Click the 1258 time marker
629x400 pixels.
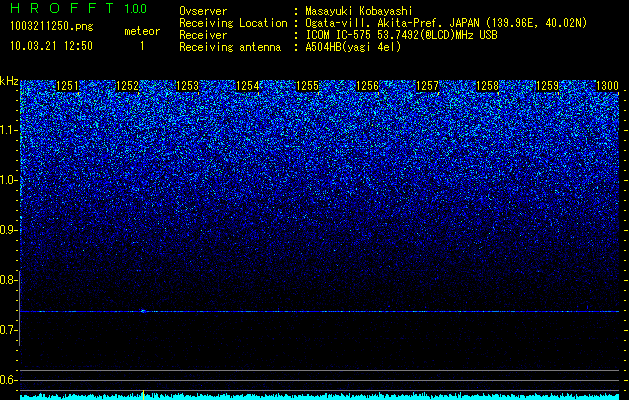click(487, 86)
